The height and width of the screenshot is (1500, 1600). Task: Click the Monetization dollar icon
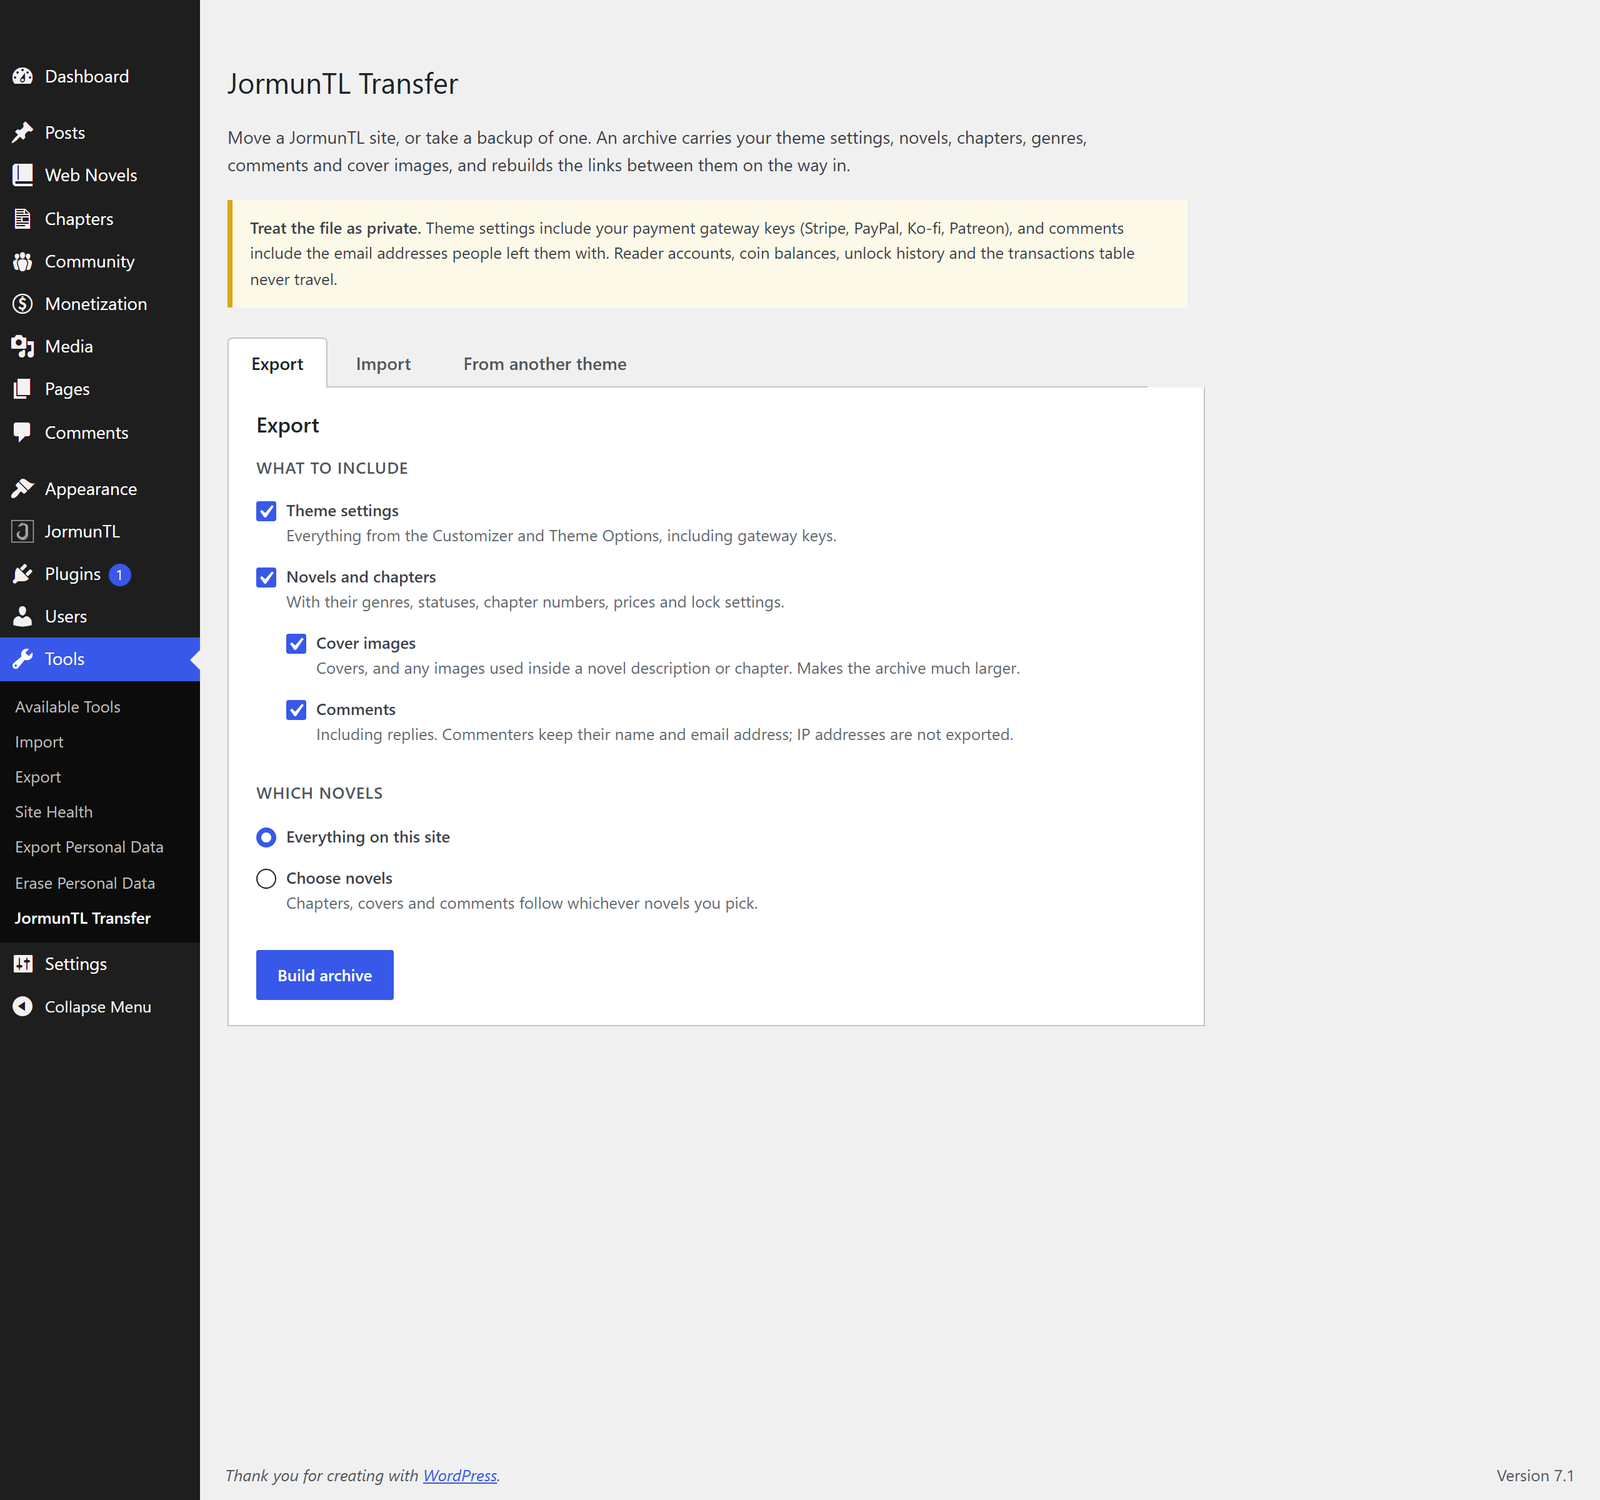point(22,303)
